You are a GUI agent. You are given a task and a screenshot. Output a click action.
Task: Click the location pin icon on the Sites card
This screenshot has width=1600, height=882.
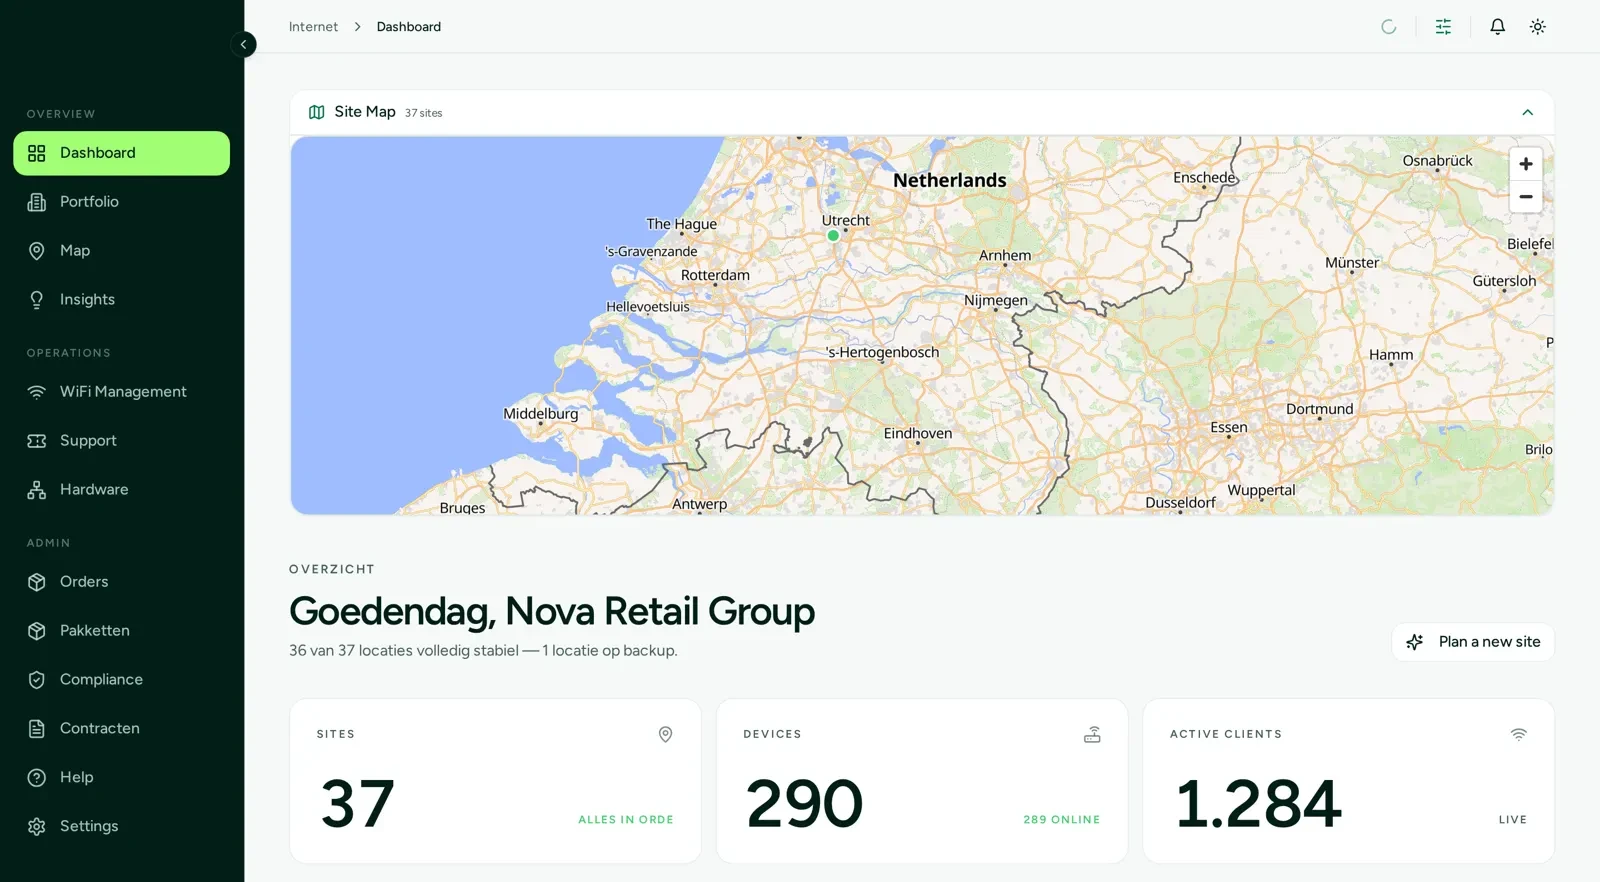click(x=665, y=735)
